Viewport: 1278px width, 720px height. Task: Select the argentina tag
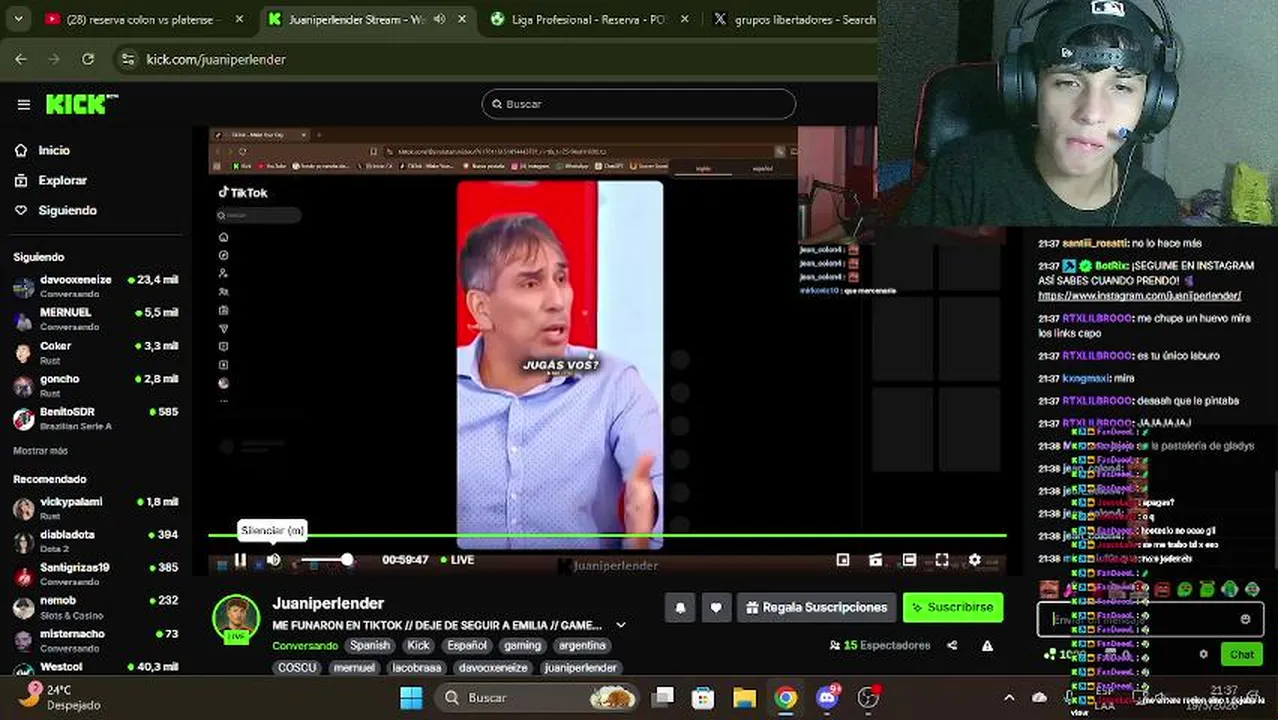tap(582, 646)
